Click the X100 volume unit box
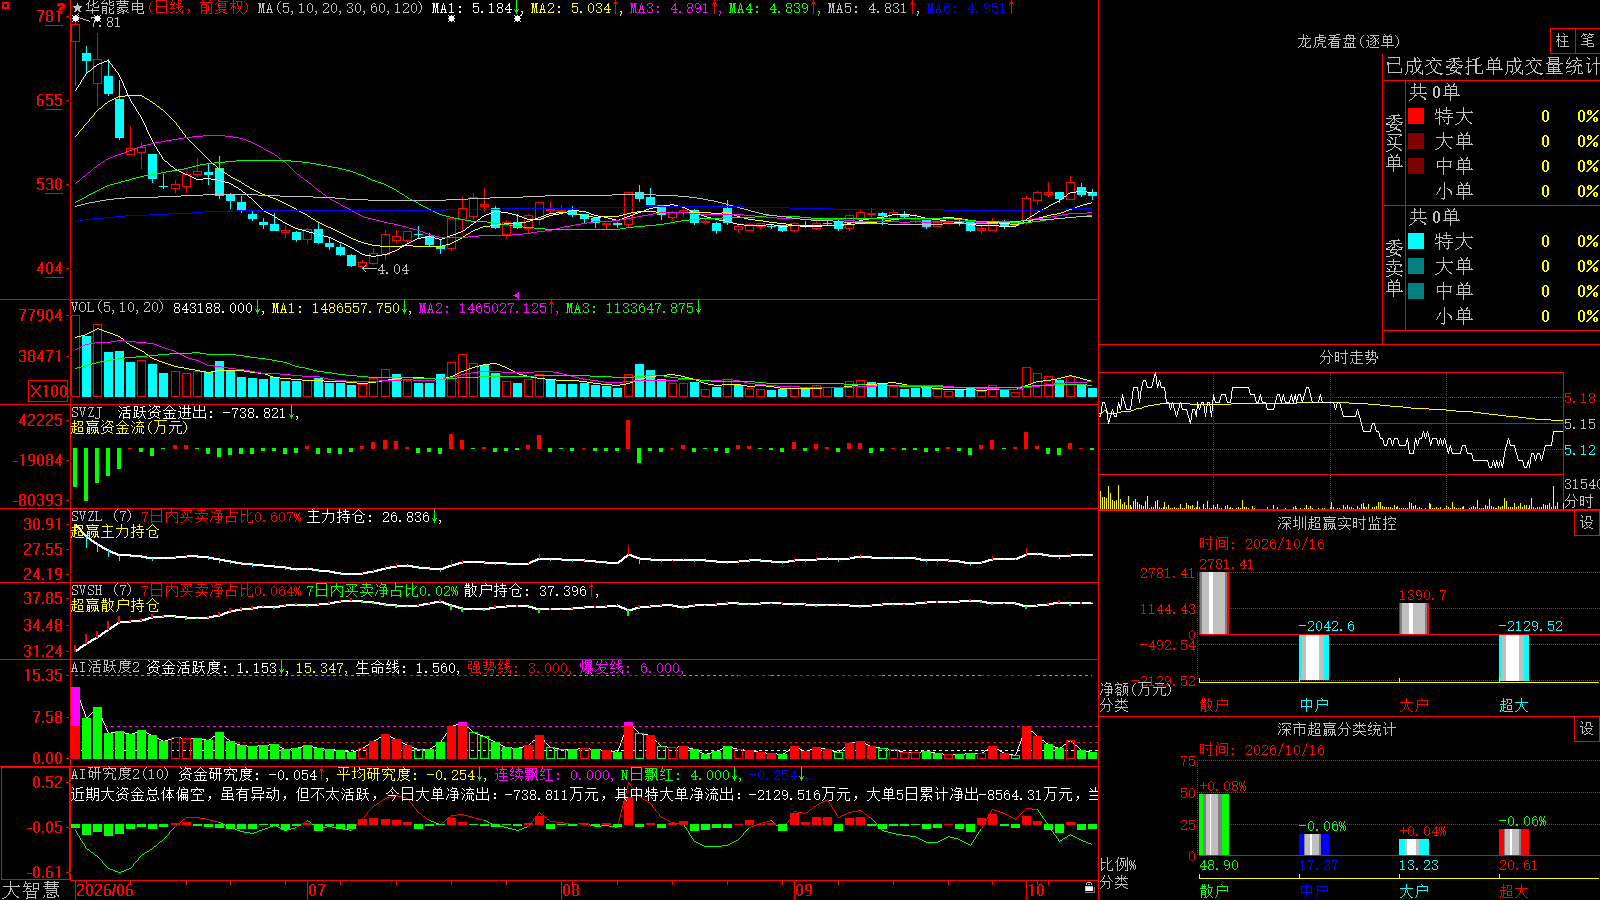1600x900 pixels. tap(48, 391)
